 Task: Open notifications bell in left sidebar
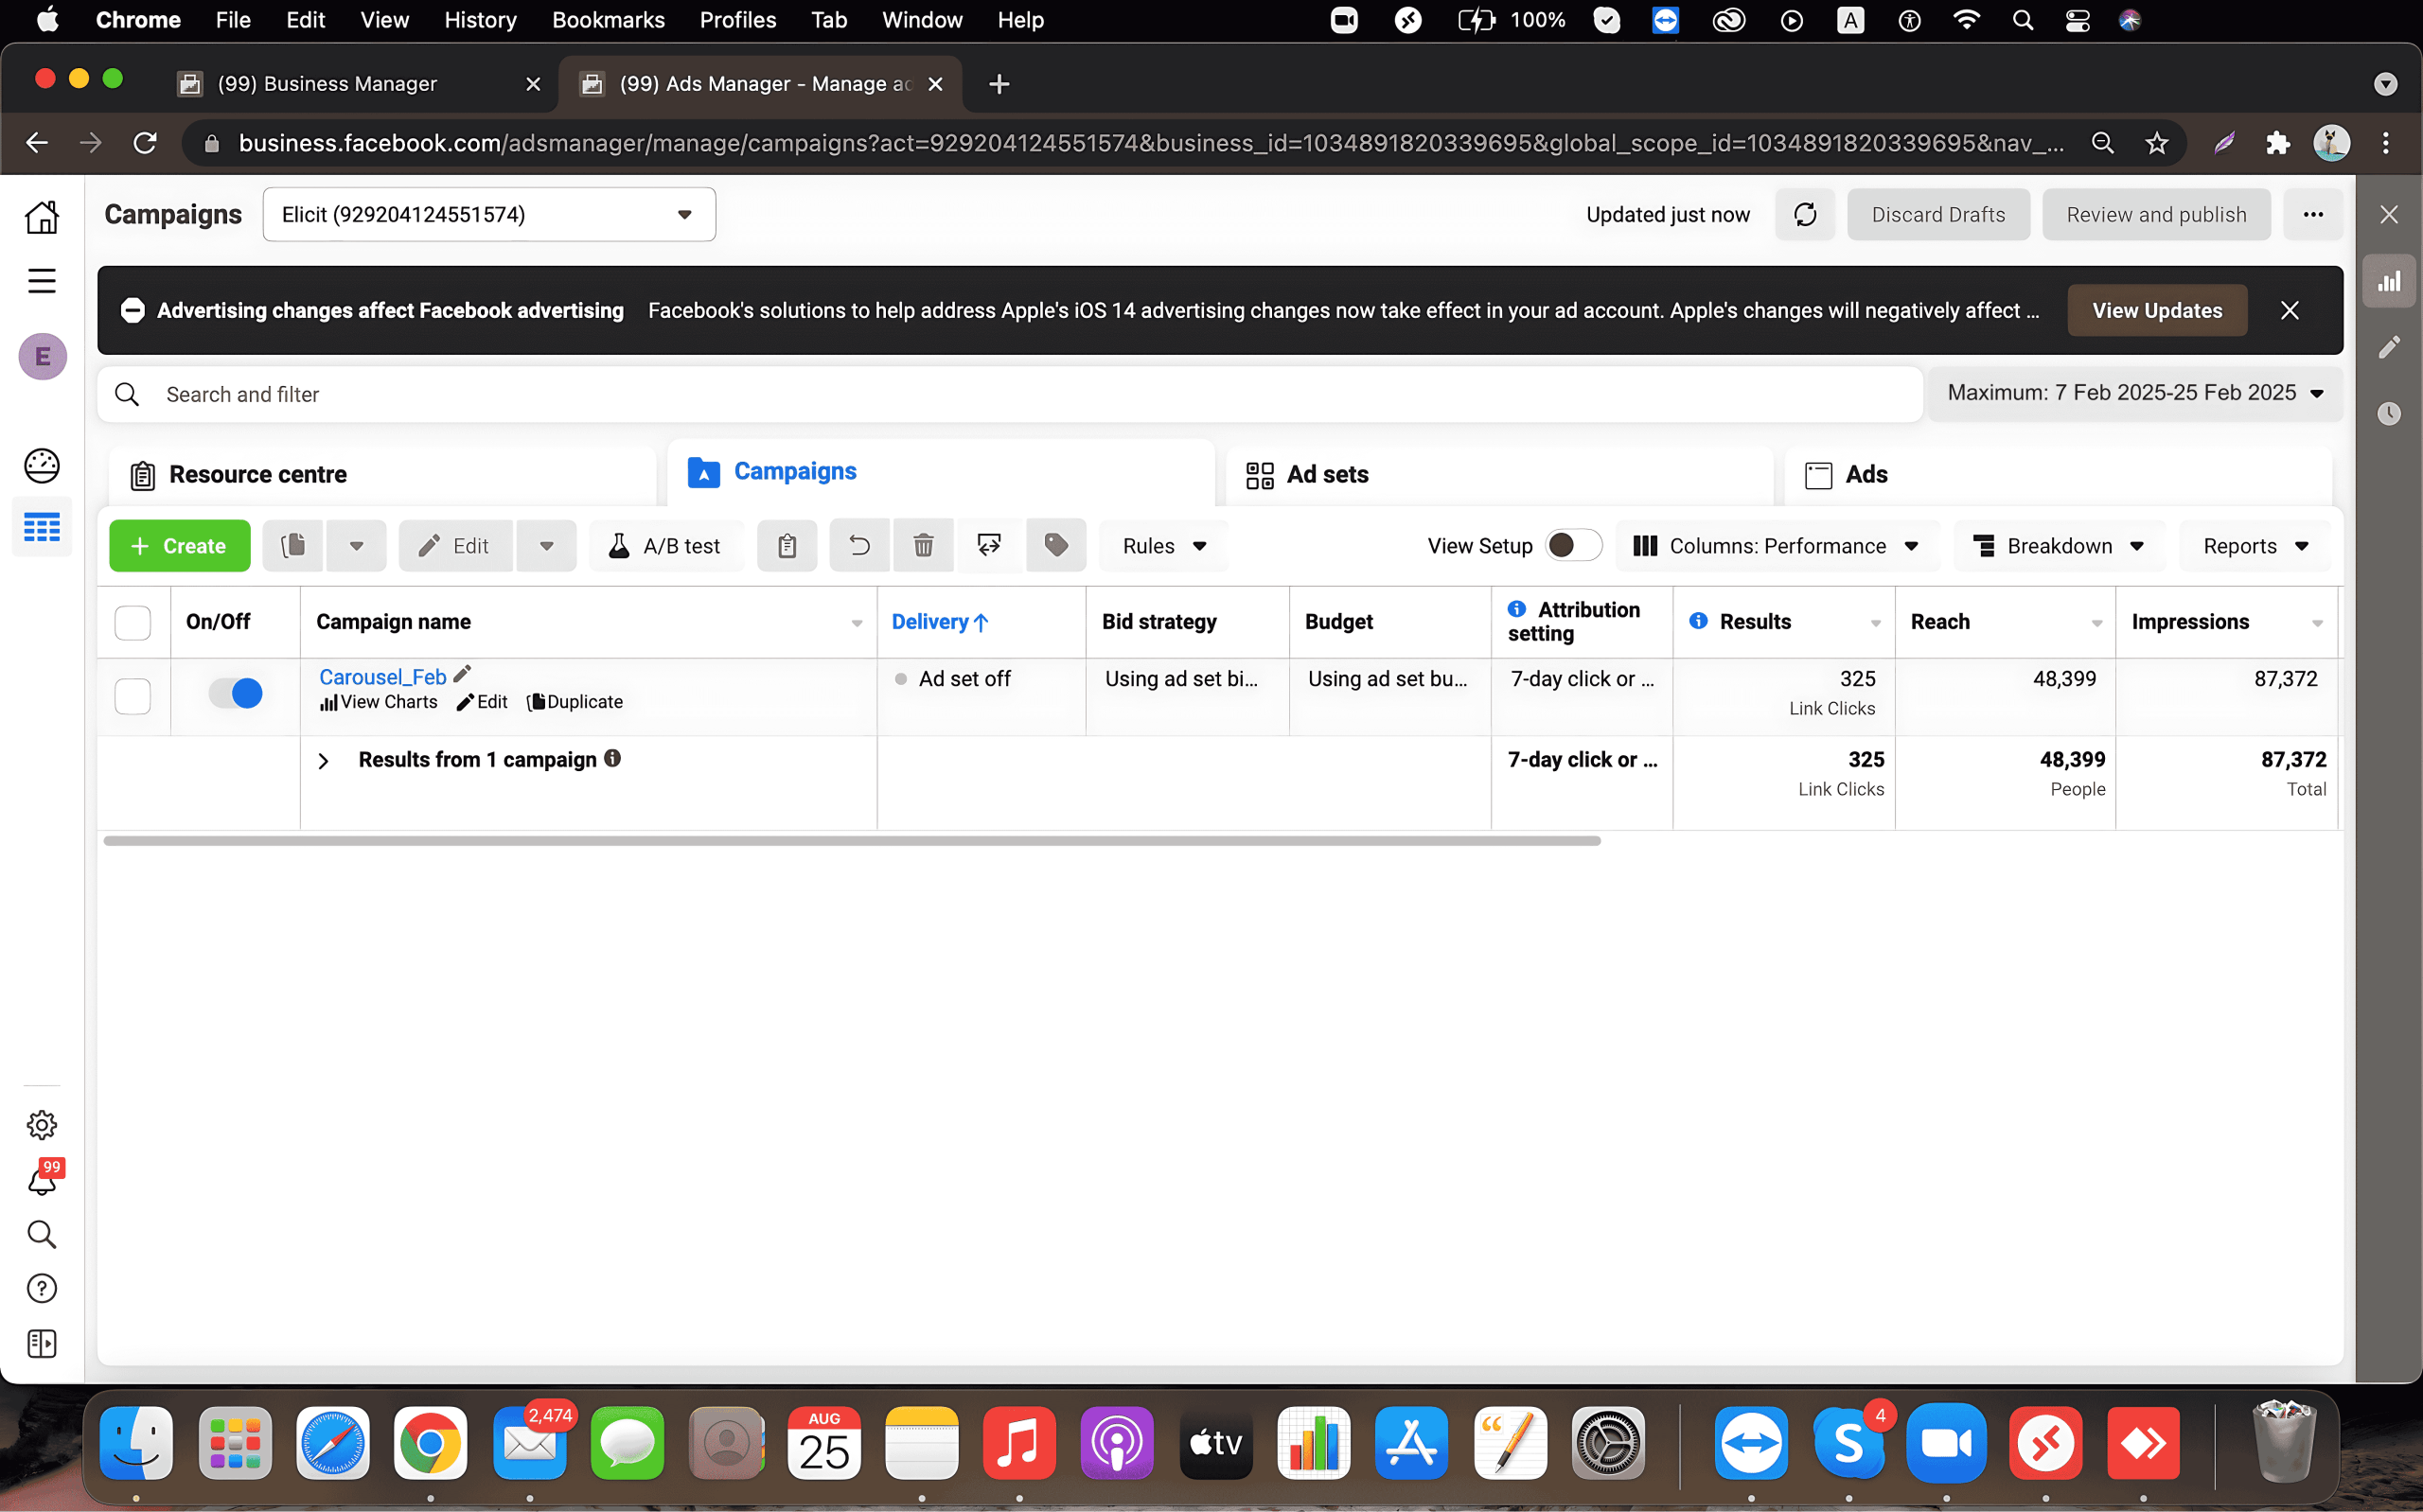pyautogui.click(x=42, y=1181)
